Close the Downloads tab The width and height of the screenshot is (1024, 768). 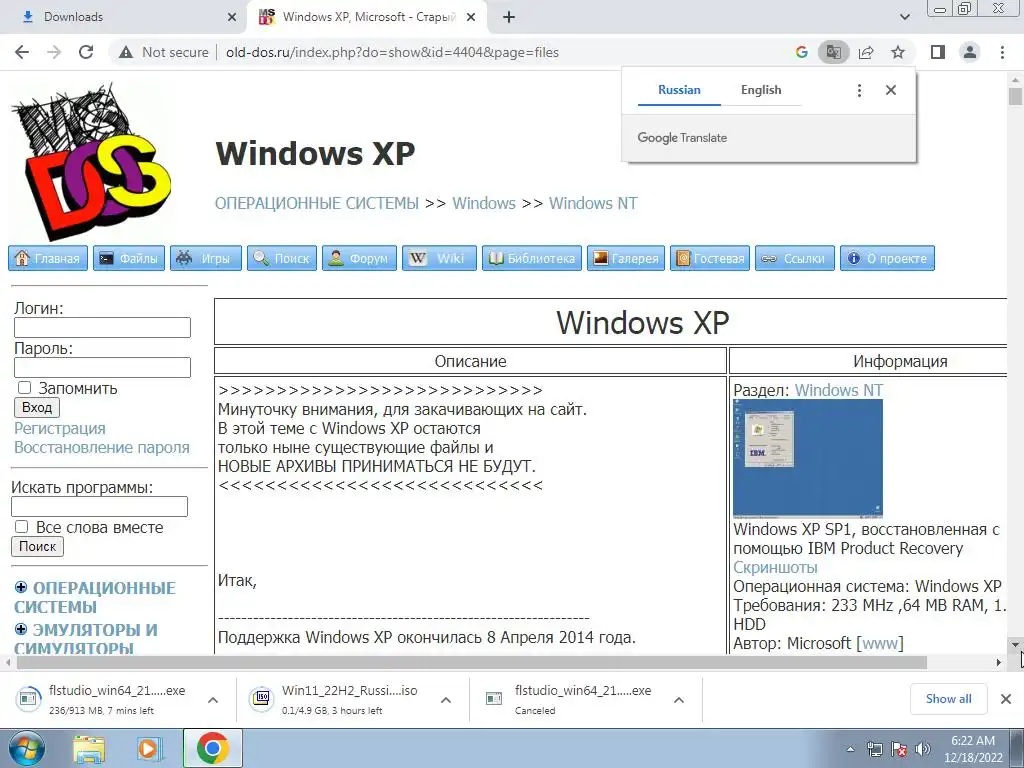coord(232,18)
